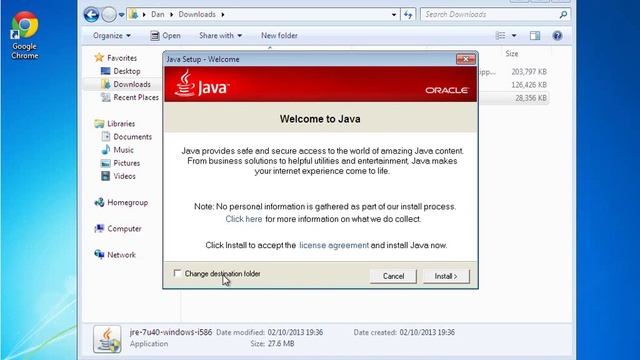Open recent locations dropdown arrow
The image size is (640, 360).
(x=122, y=15)
